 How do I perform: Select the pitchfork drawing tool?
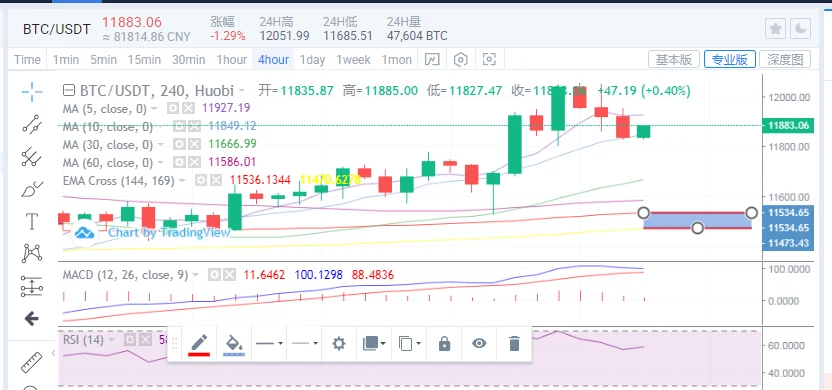(x=32, y=157)
